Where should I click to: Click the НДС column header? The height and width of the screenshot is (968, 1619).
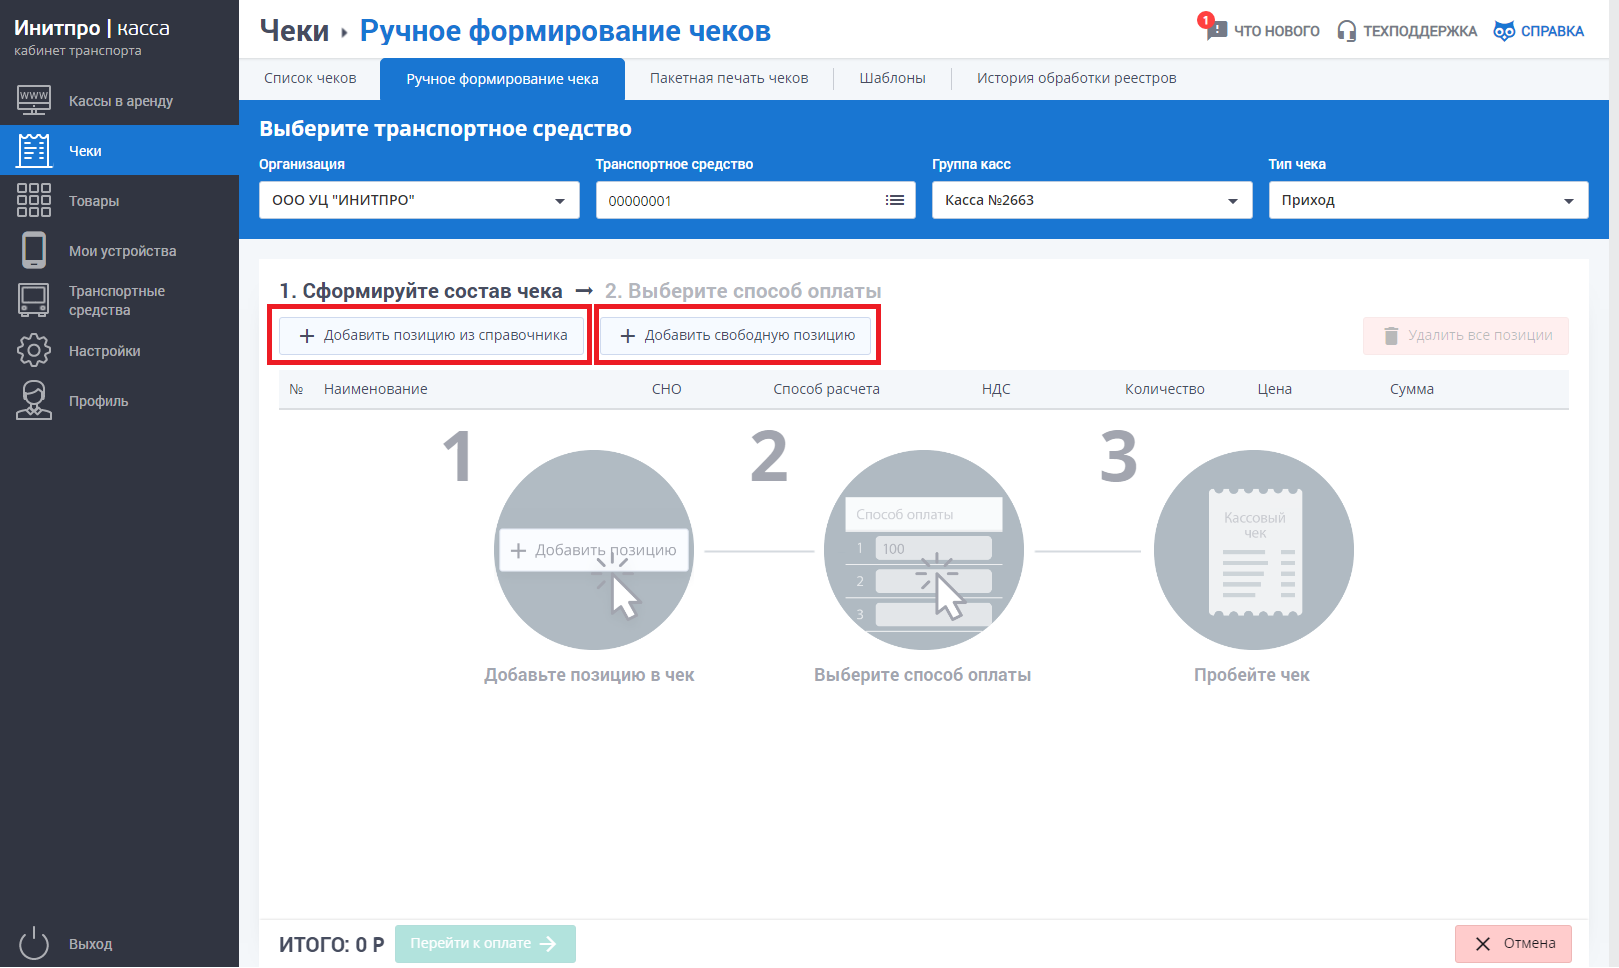click(996, 389)
